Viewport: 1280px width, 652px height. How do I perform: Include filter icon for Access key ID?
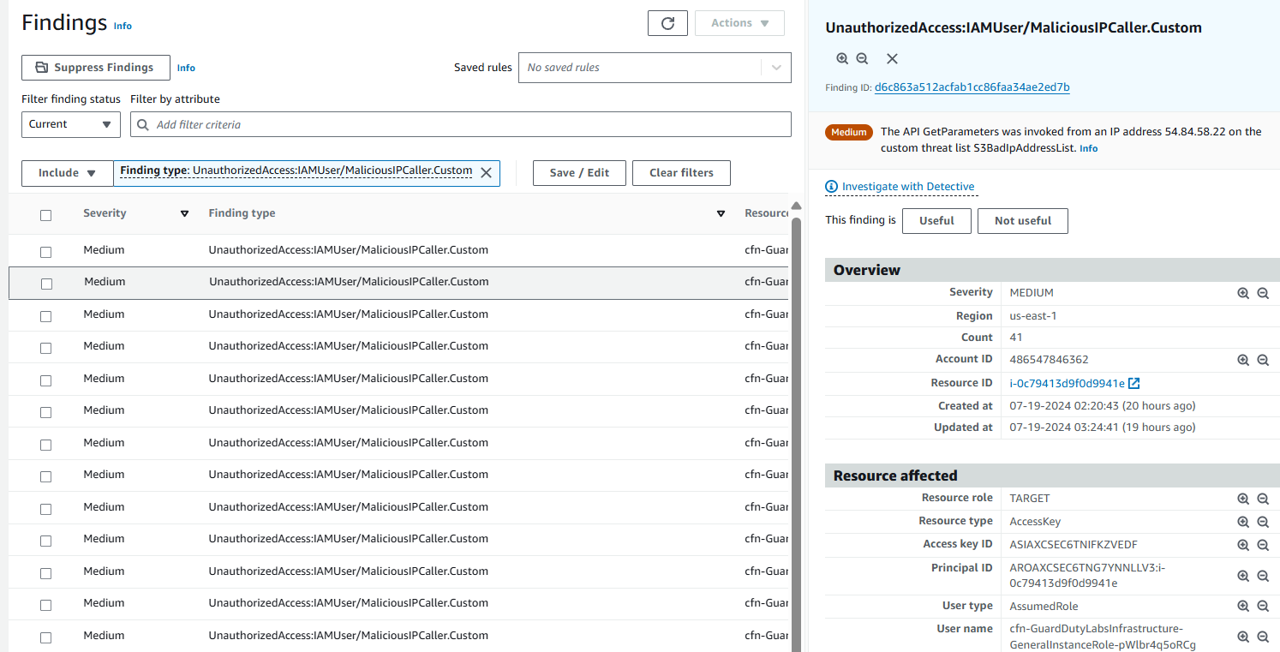1243,545
